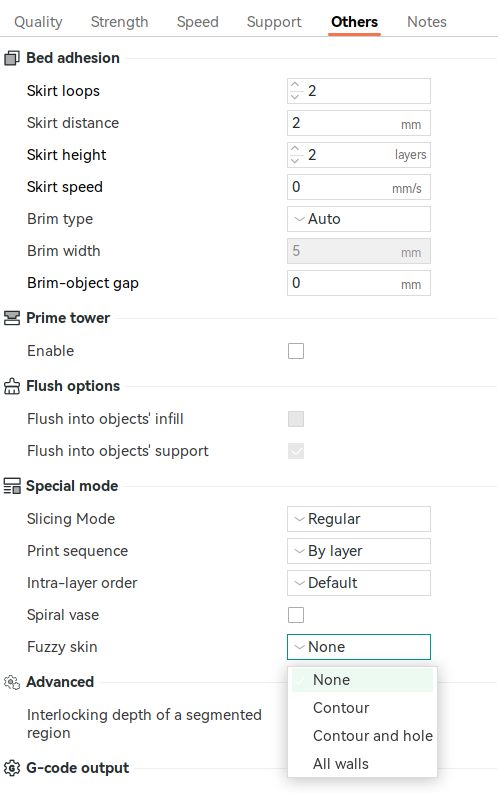Switch to the Quality tab
Screen dimensions: 498x793
(38, 22)
